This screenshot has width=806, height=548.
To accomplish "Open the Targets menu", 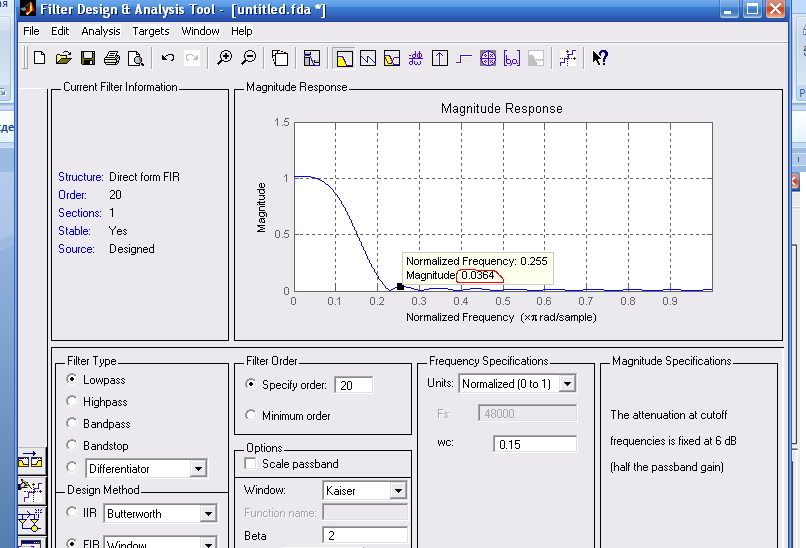I will click(x=151, y=31).
